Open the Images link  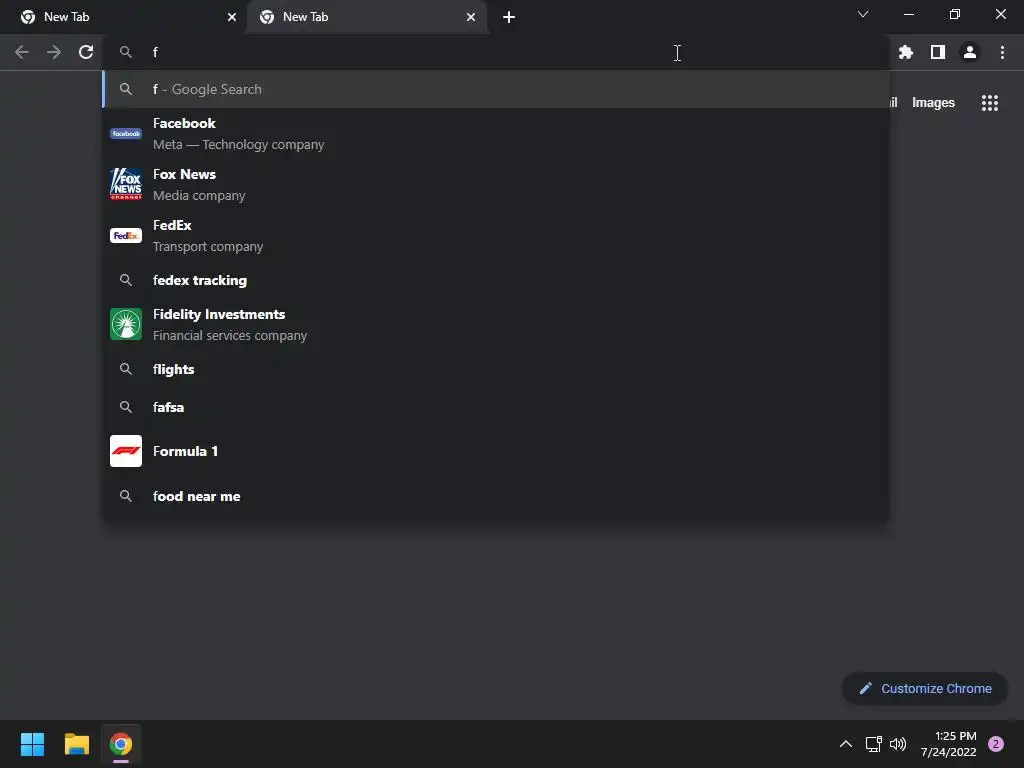pyautogui.click(x=933, y=103)
